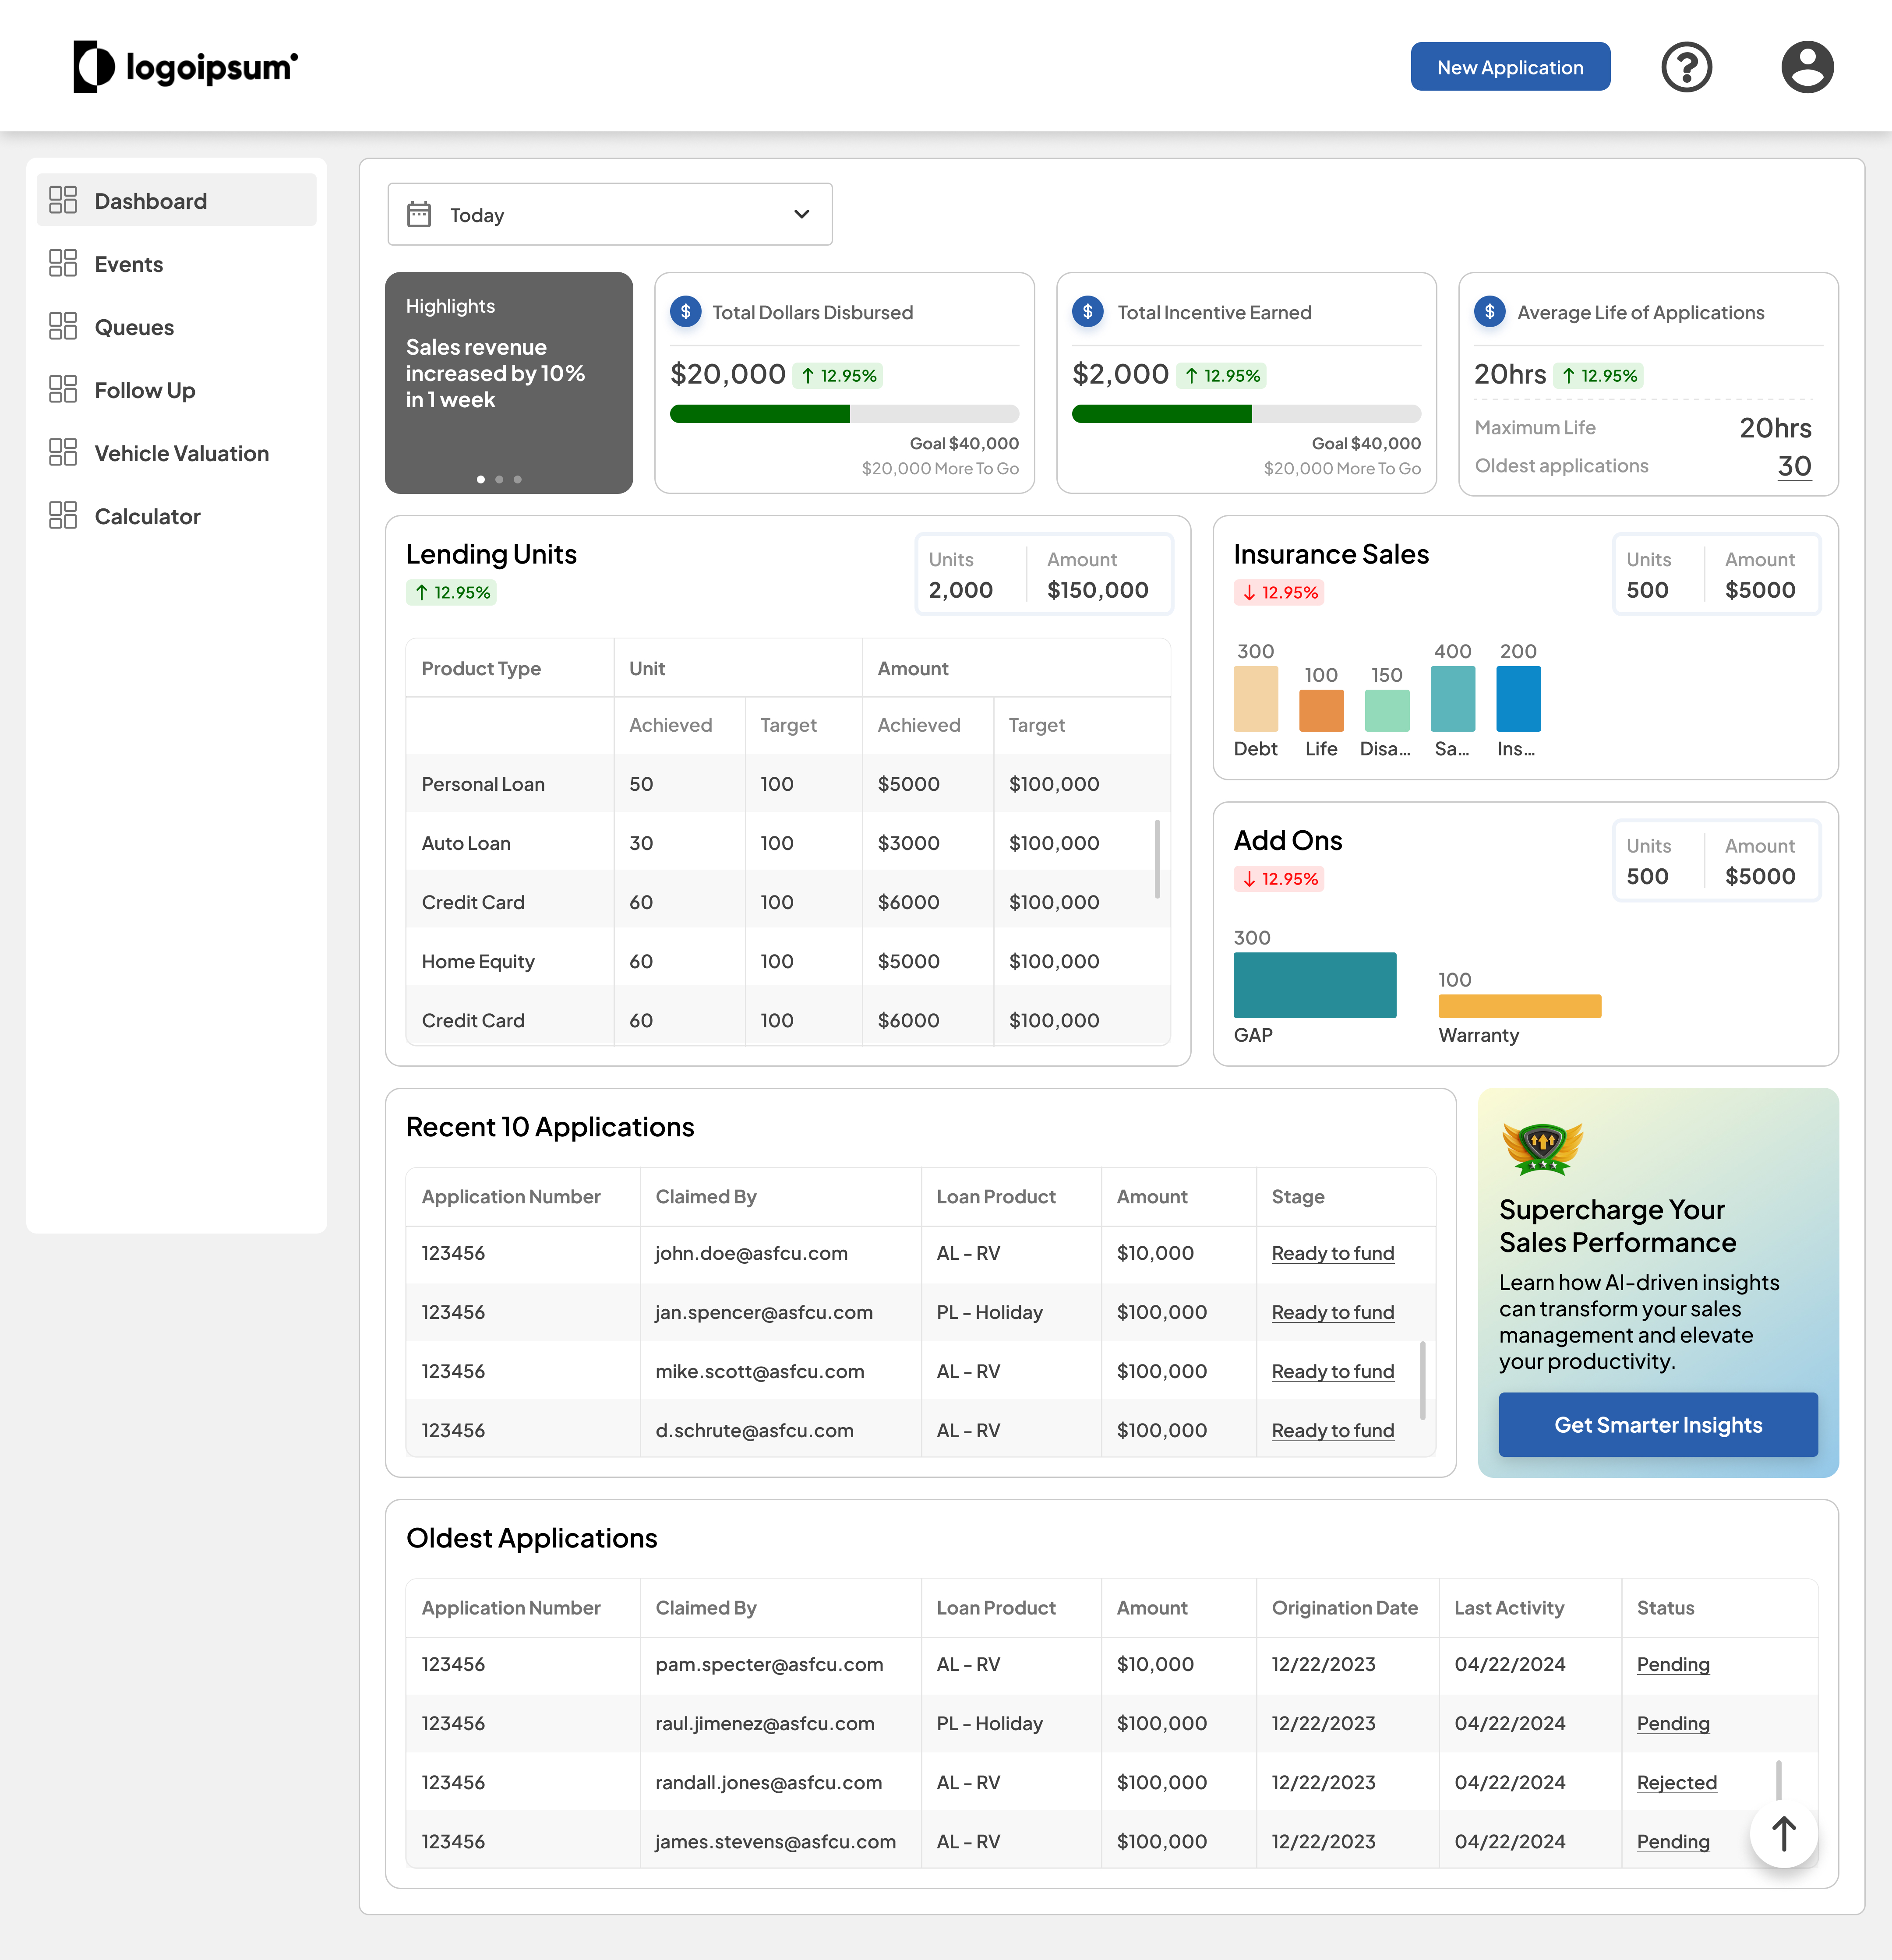Screen dimensions: 1892x1960
Task: Go to the Queues sidebar item
Action: pyautogui.click(x=134, y=327)
